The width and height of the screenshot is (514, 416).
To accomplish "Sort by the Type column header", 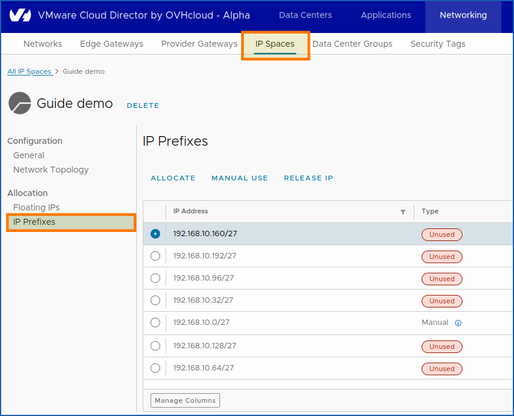I will pos(430,211).
